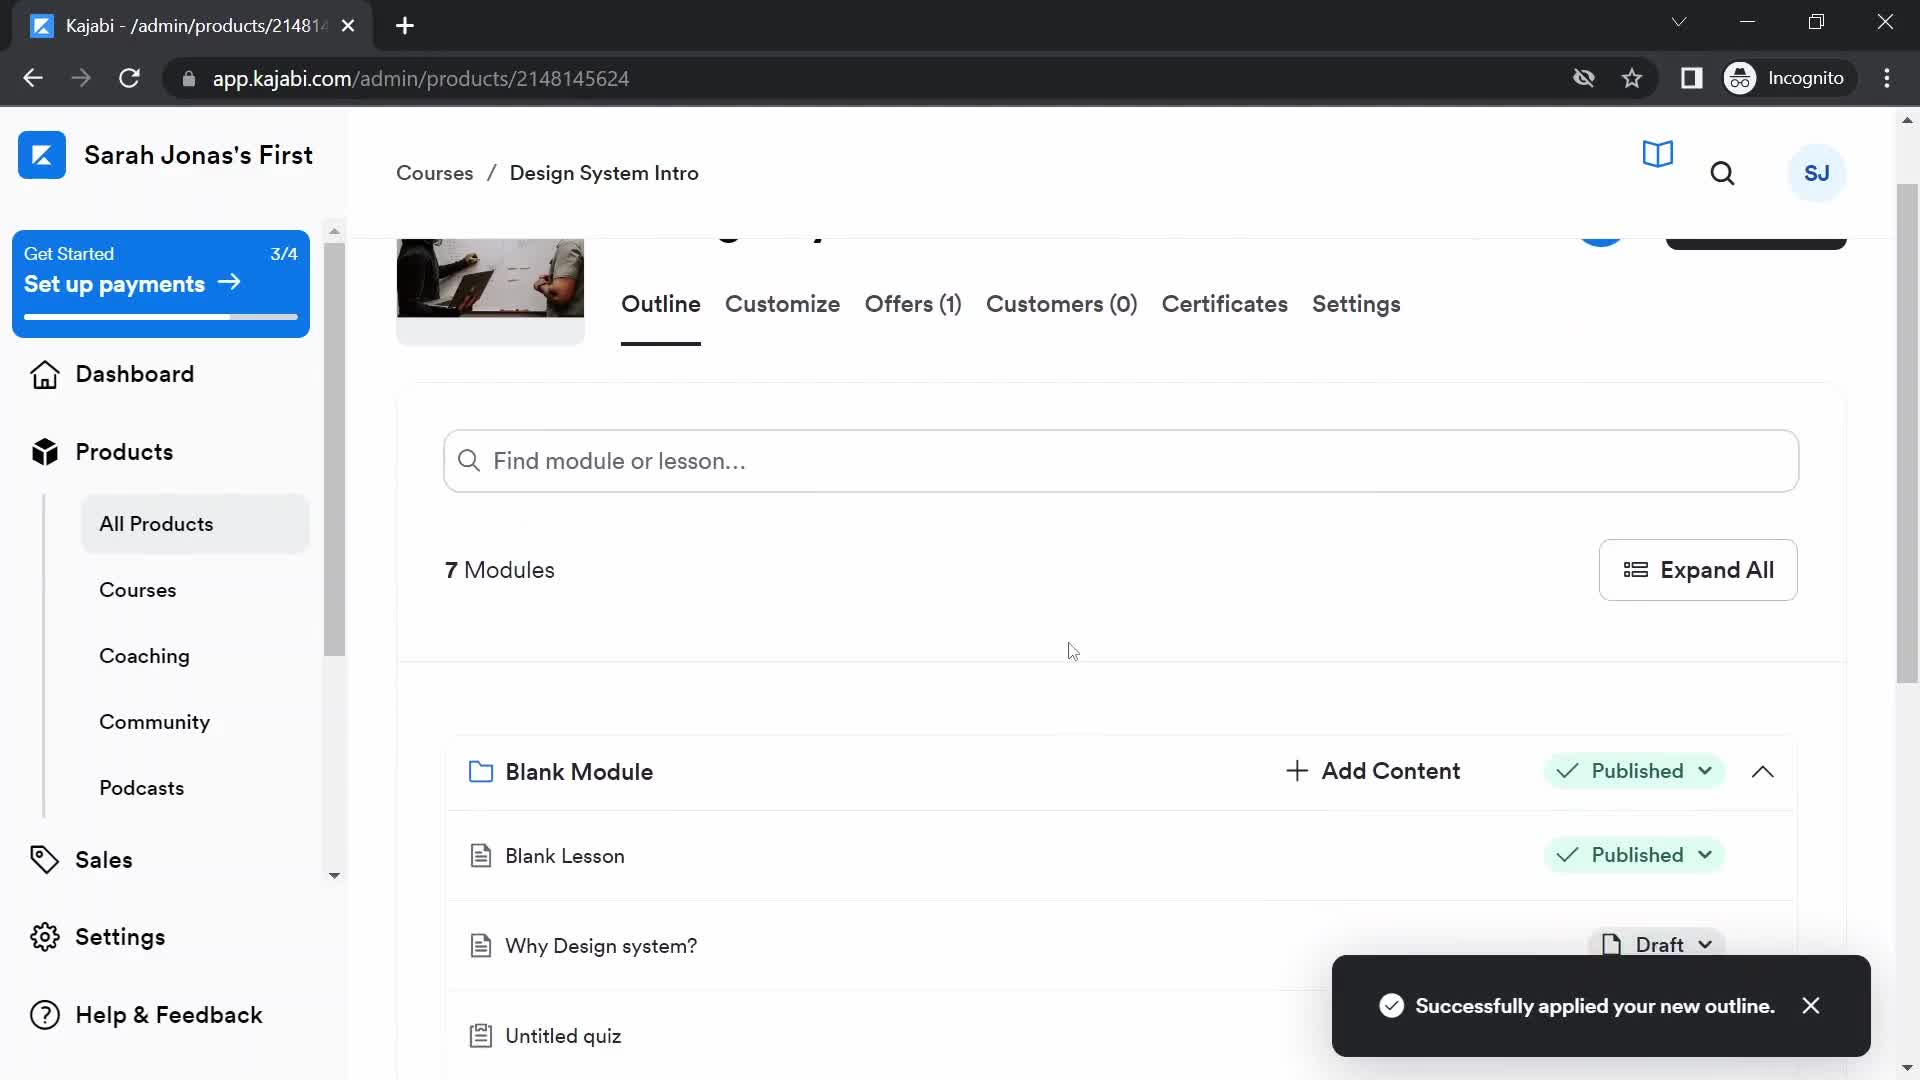This screenshot has width=1920, height=1080.
Task: Click the Products sidebar icon
Action: pyautogui.click(x=44, y=451)
